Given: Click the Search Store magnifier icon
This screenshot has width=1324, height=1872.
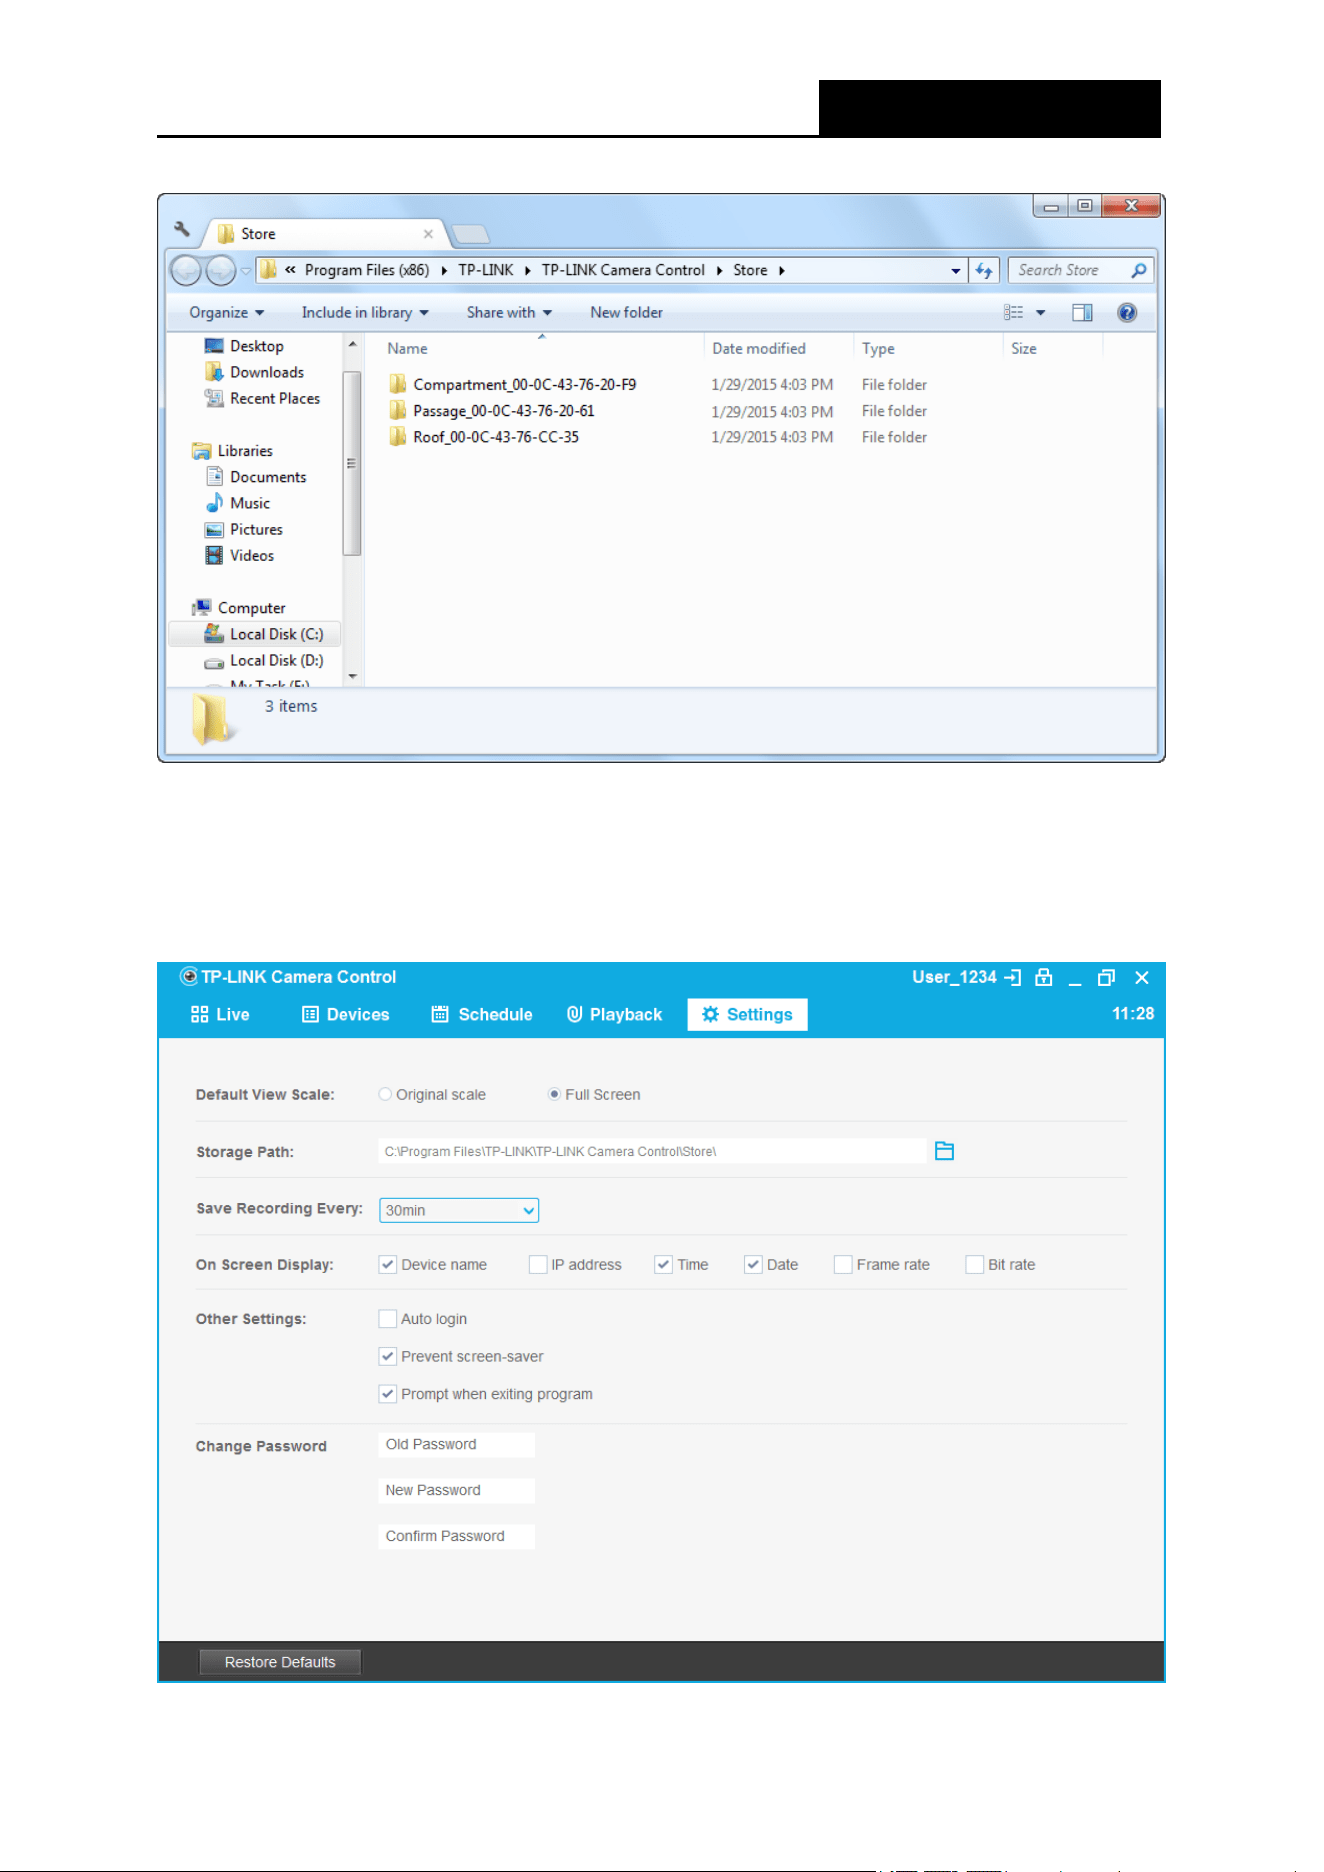Looking at the screenshot, I should pyautogui.click(x=1139, y=270).
